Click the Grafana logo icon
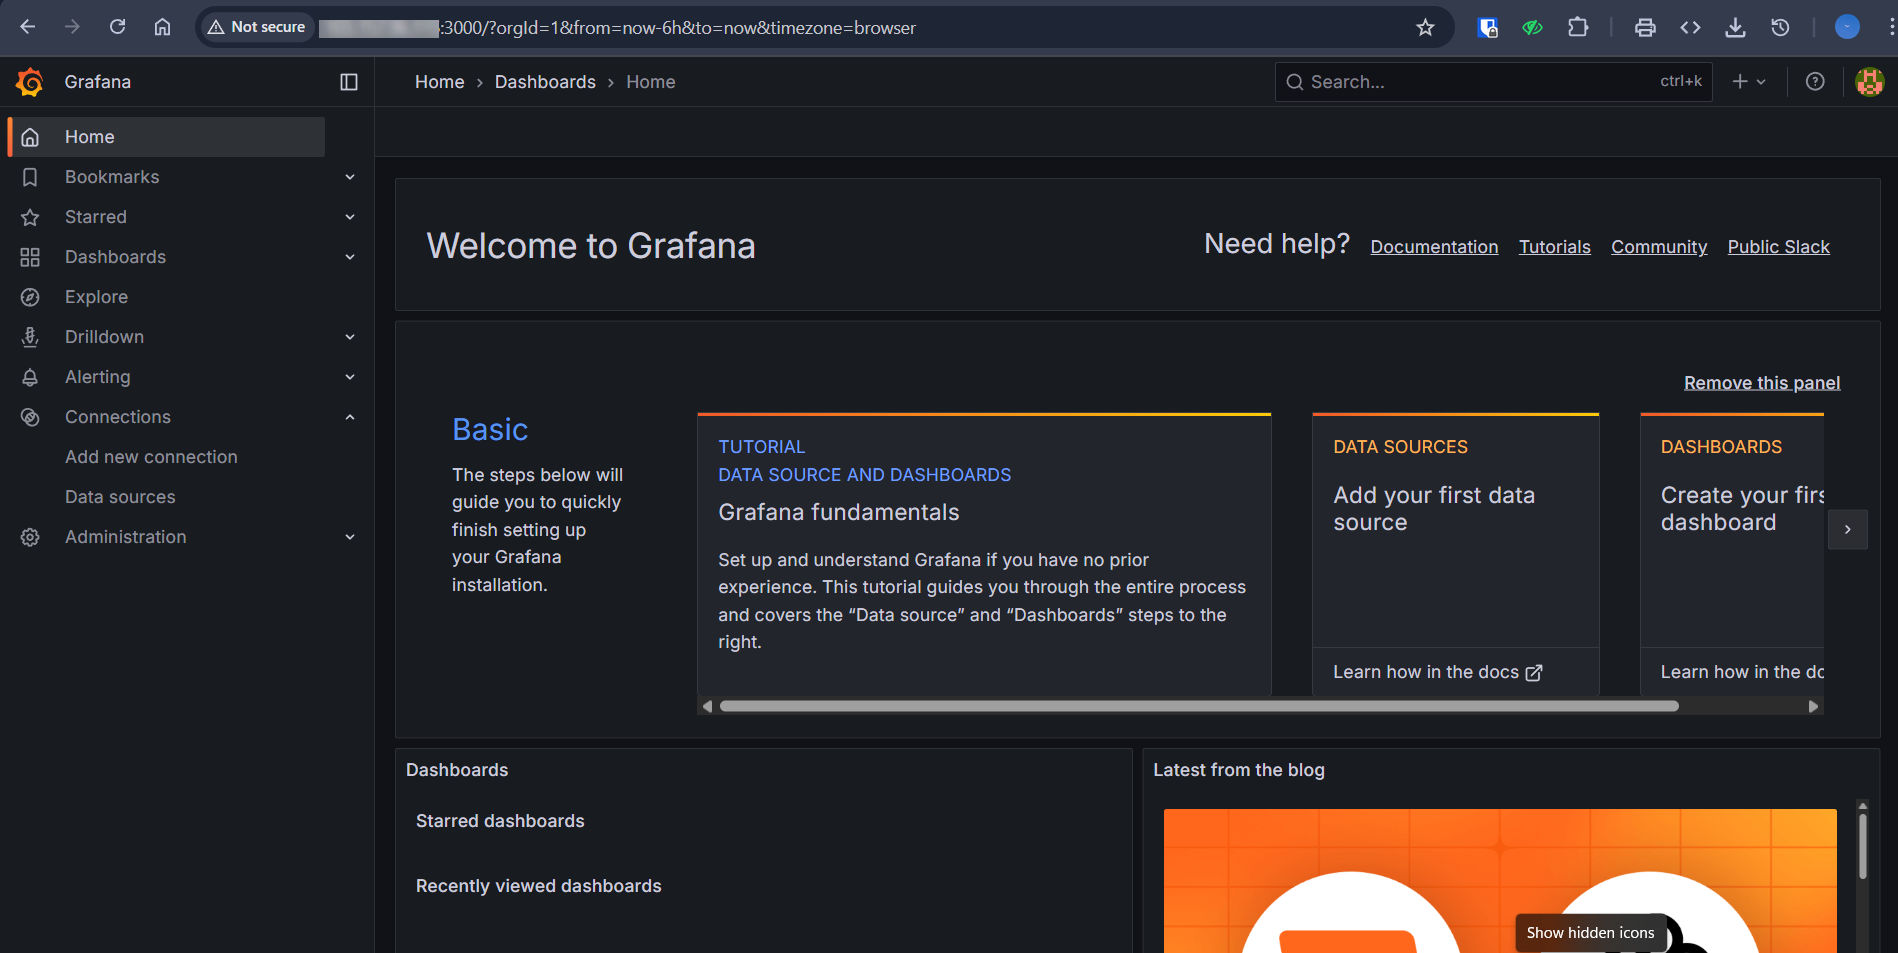Image resolution: width=1898 pixels, height=953 pixels. (30, 82)
